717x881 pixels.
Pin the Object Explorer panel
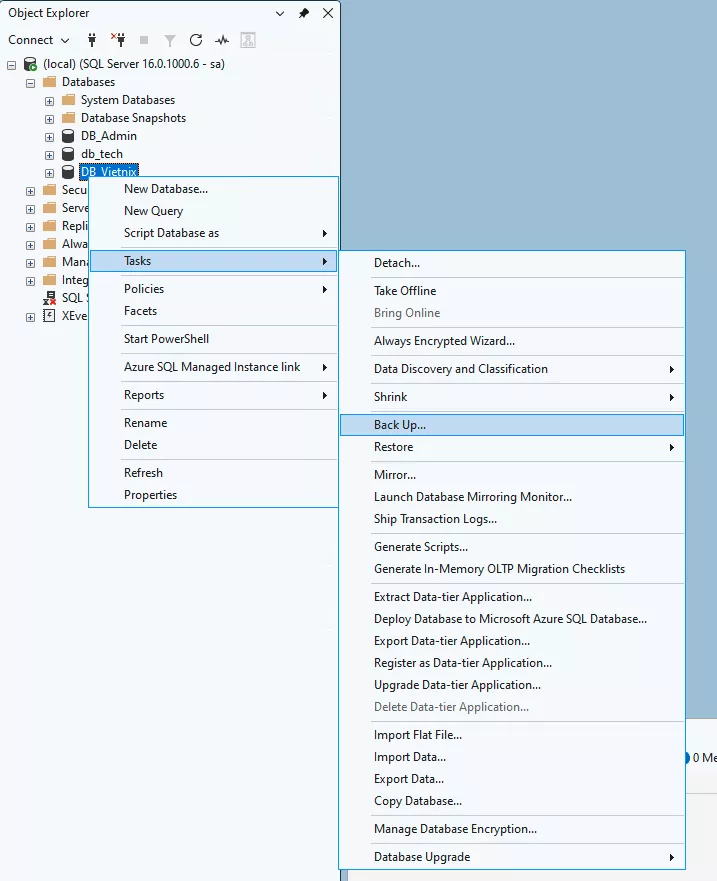click(304, 13)
